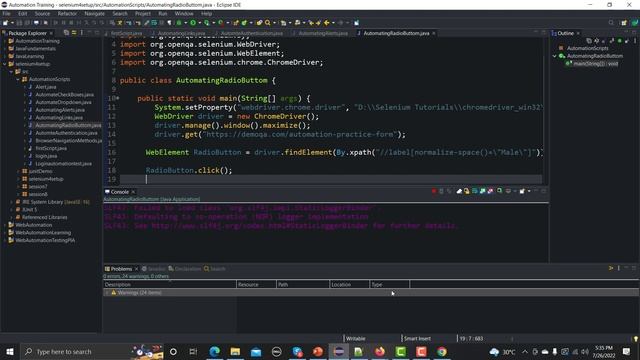Select login.java in Package Explorer

[46, 156]
